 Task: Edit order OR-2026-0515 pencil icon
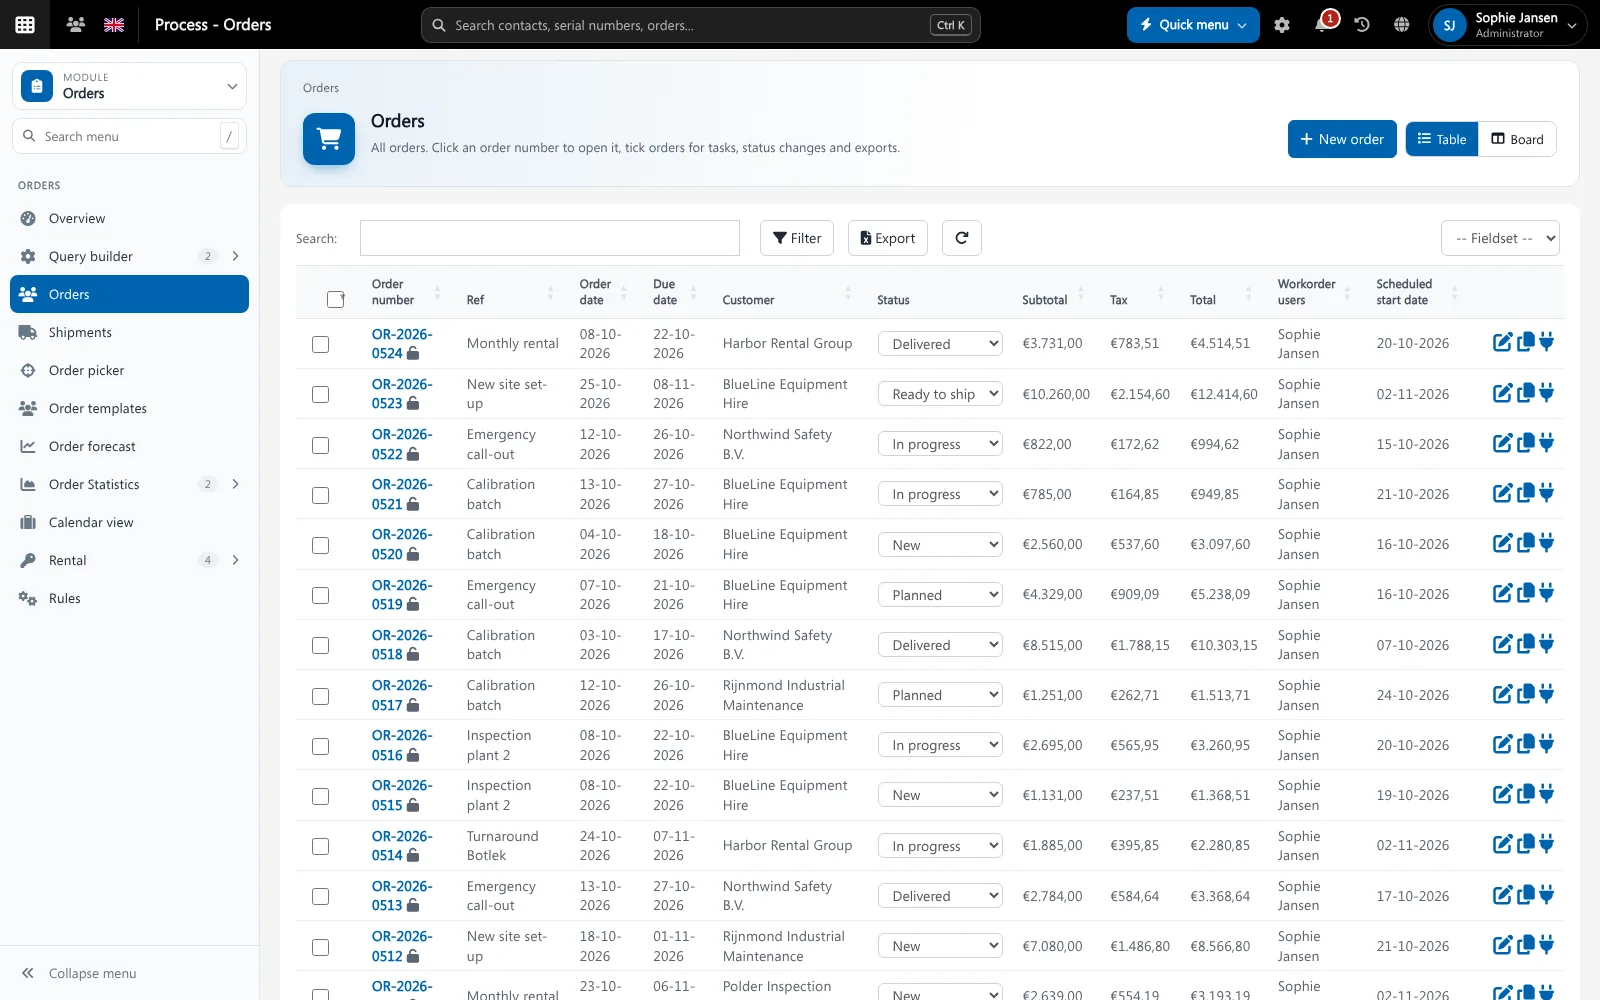(x=1502, y=794)
